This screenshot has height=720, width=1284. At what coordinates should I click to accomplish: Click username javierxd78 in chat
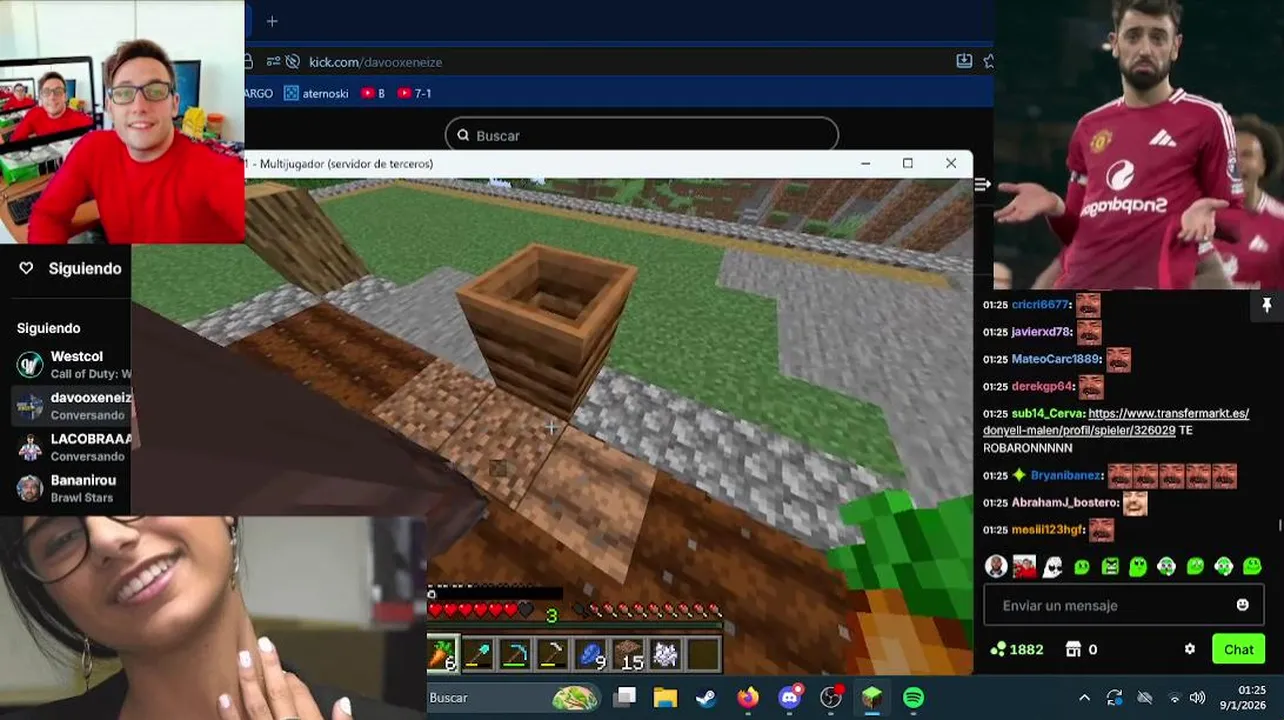pyautogui.click(x=1041, y=331)
